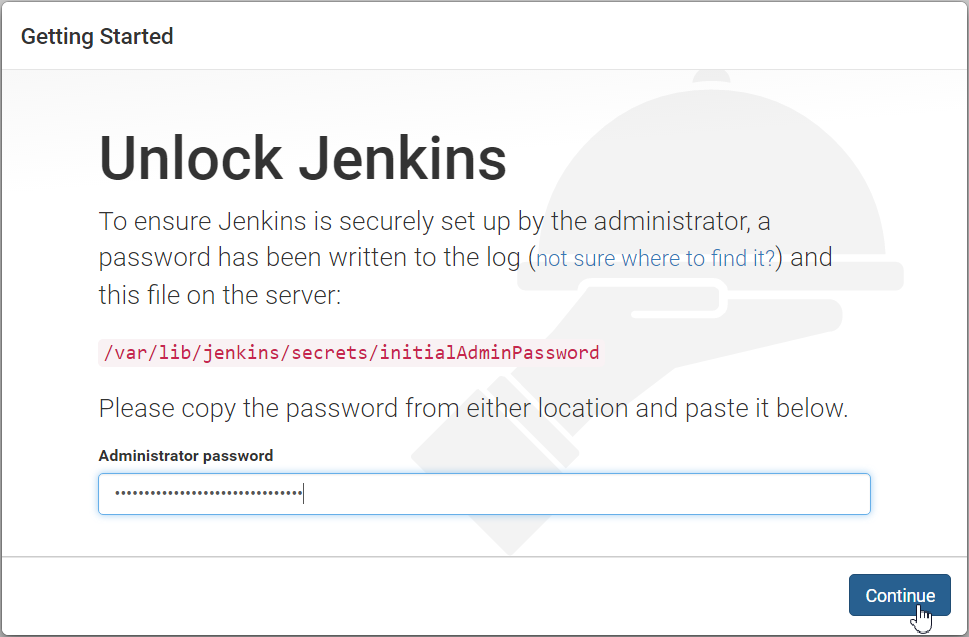Click the 'Administrator password' label
The height and width of the screenshot is (637, 969).
pyautogui.click(x=185, y=455)
